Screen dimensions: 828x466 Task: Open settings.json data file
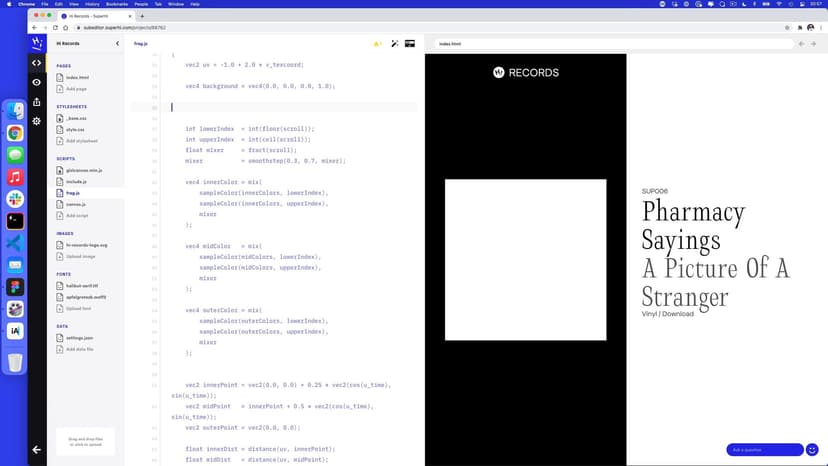[79, 338]
